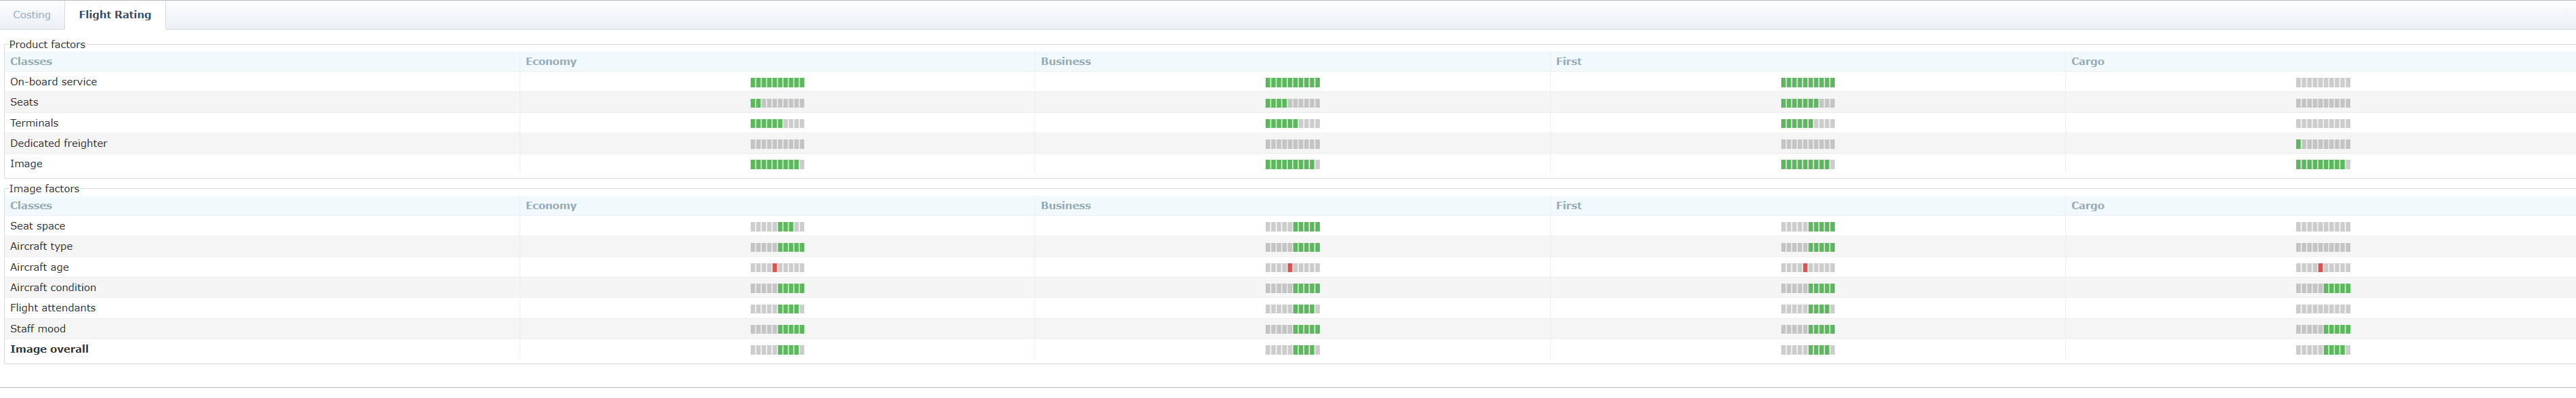Click the Cargo Aircraft condition rating bar

2322,288
